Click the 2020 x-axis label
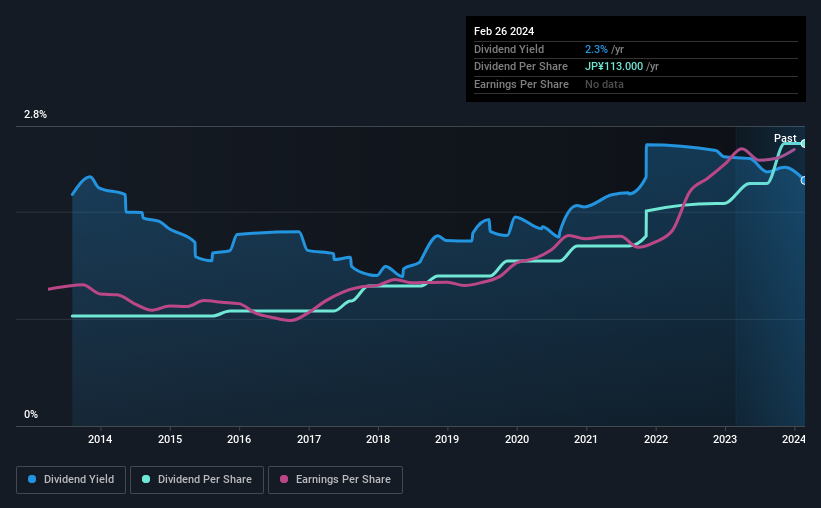The width and height of the screenshot is (821, 508). tap(517, 439)
